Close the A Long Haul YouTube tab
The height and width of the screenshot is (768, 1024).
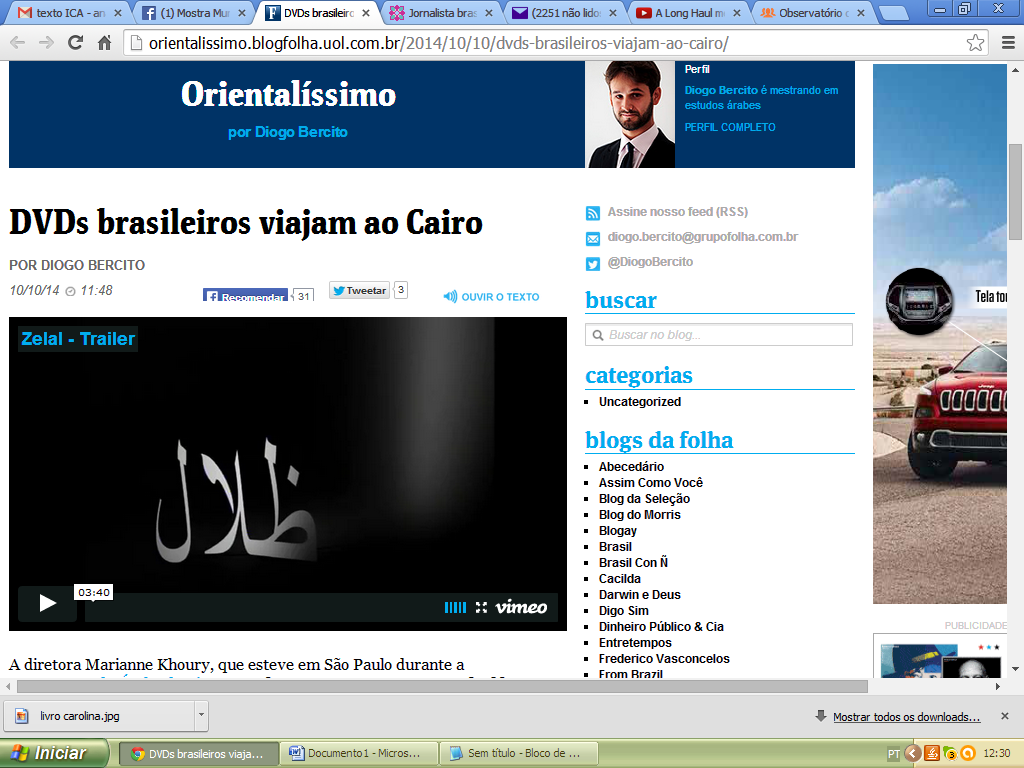(737, 13)
